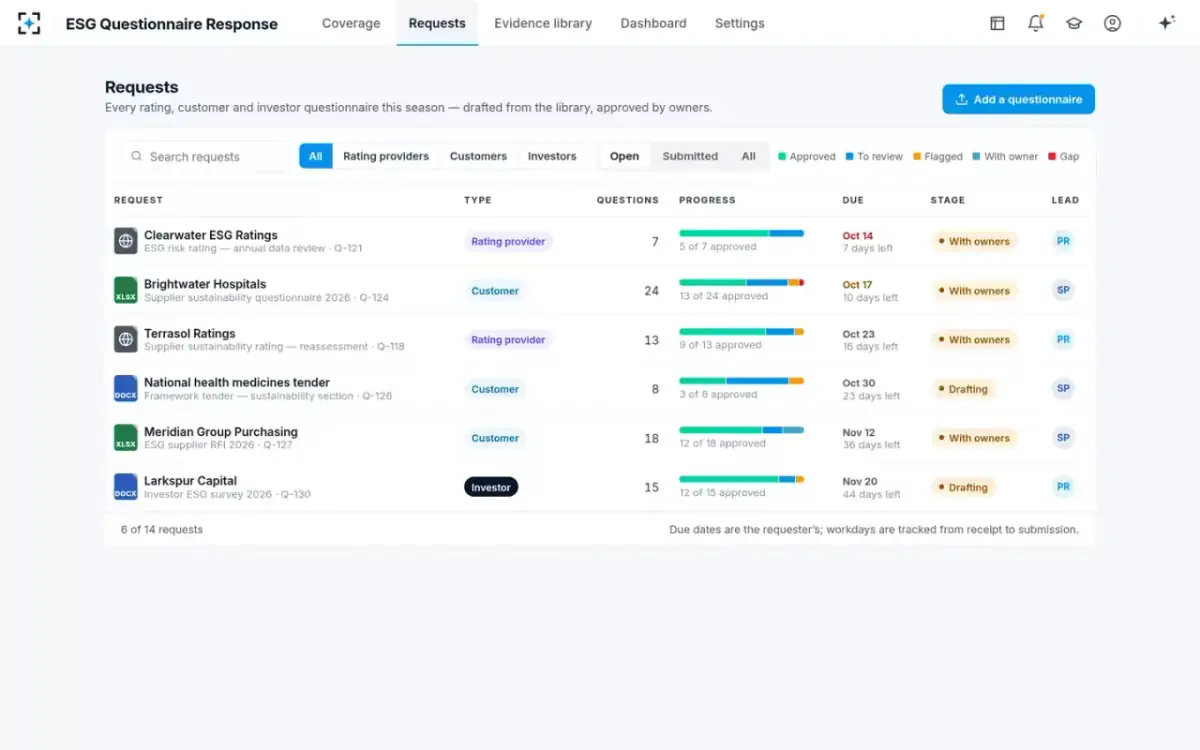Filter requests by Rating providers

click(x=386, y=156)
